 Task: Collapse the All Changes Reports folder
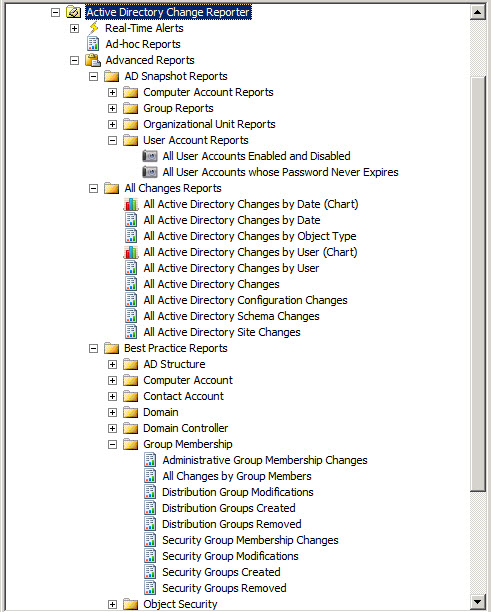(x=93, y=189)
